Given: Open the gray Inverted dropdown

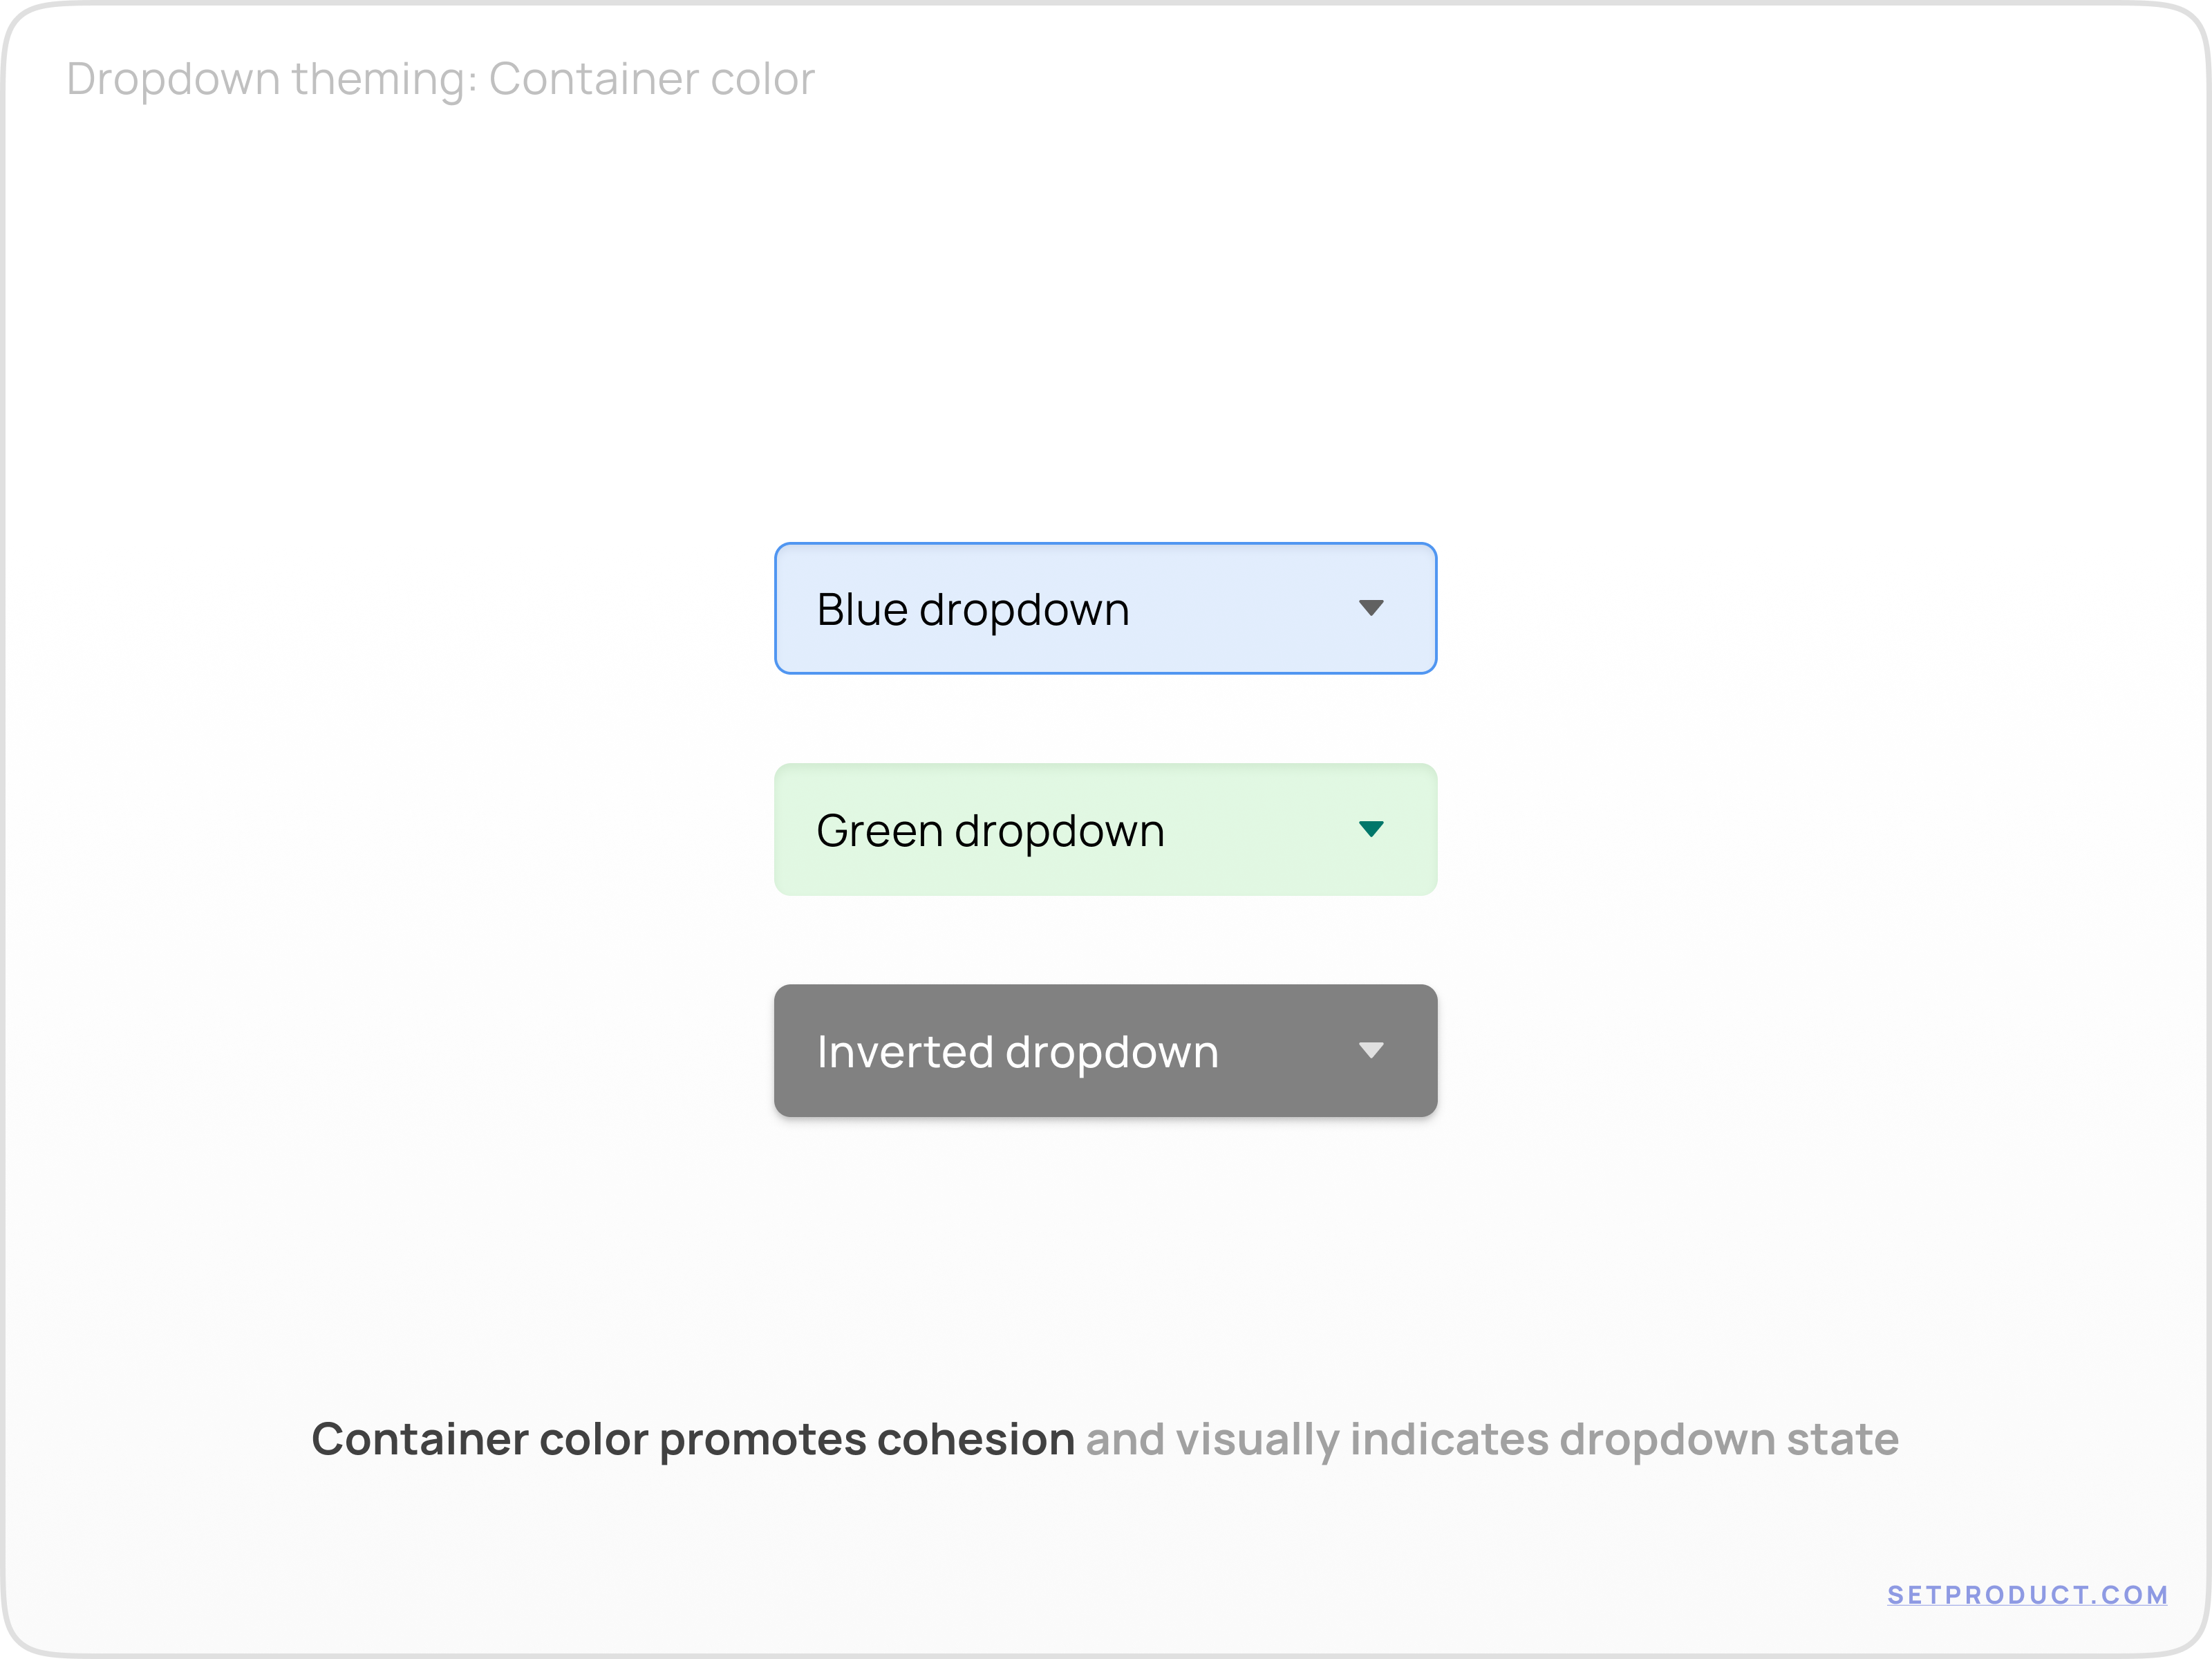Looking at the screenshot, I should coord(1105,1050).
